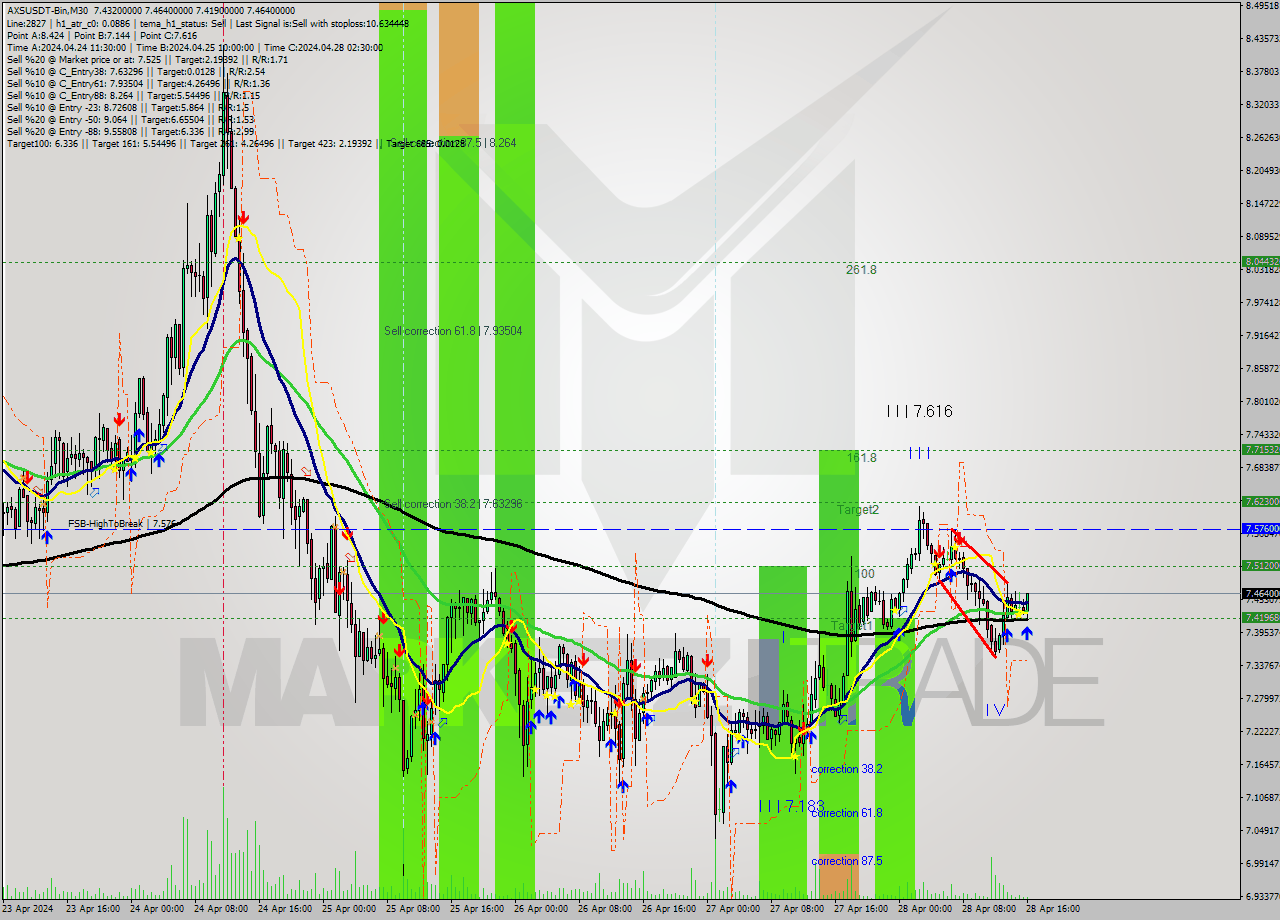1280x920 pixels.
Task: Click the 'I I I 7.183' wave label
Action: (791, 806)
